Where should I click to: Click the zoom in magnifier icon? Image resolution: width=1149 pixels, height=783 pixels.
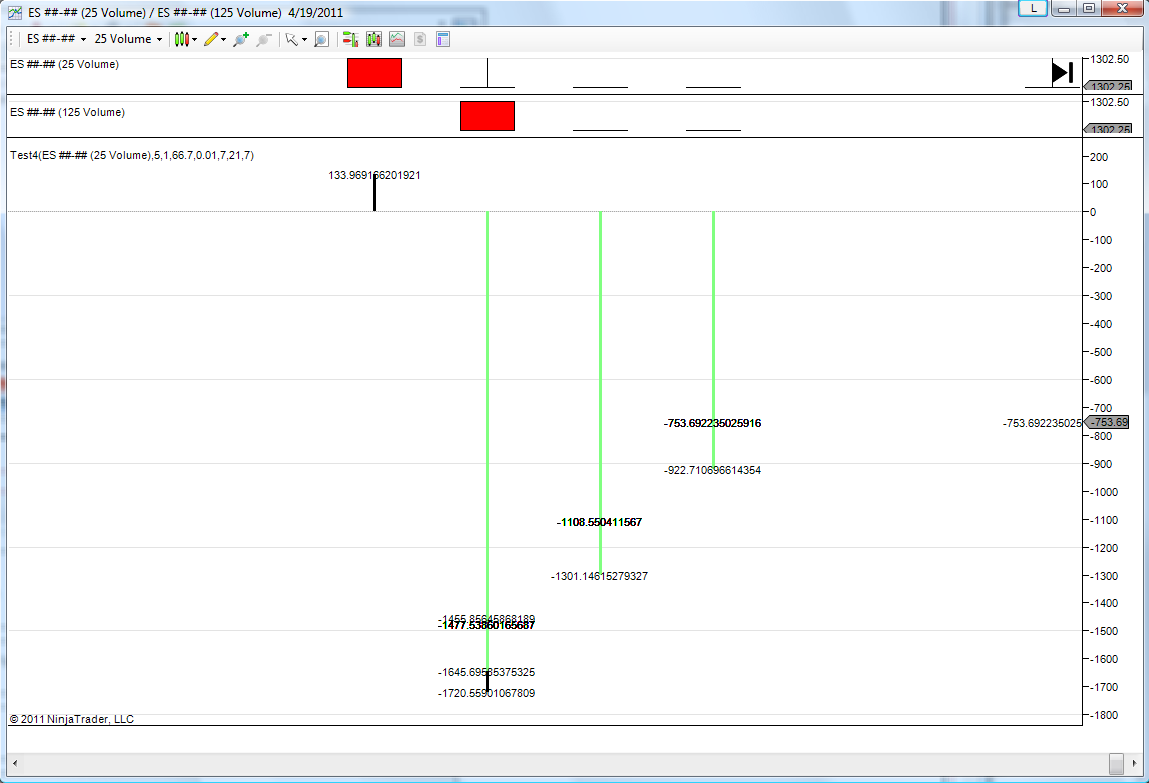[240, 40]
